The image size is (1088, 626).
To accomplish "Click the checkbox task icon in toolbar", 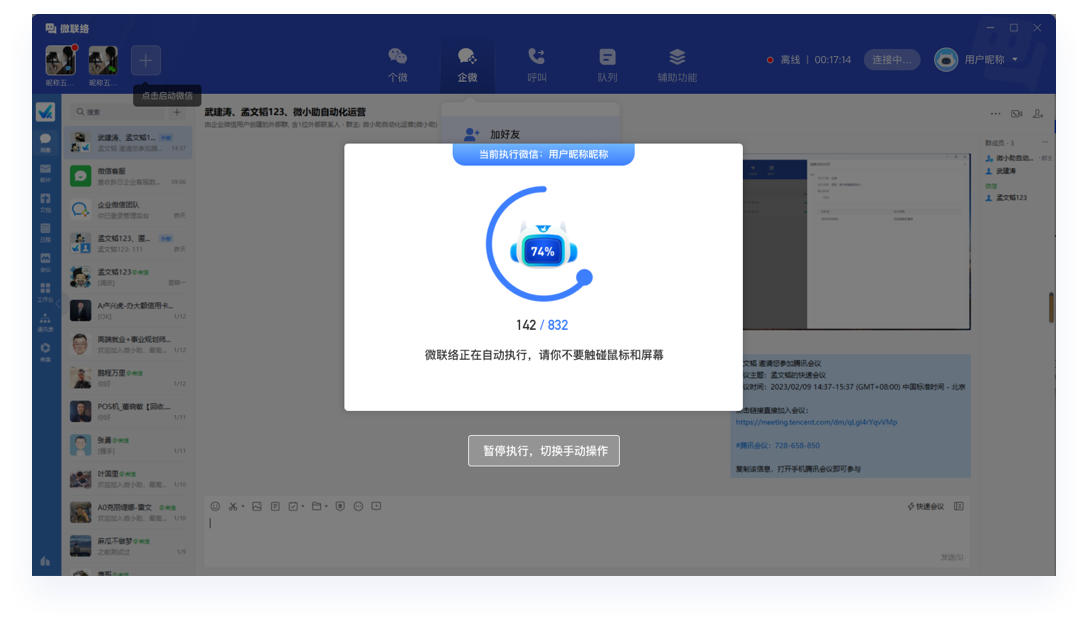I will click(x=293, y=507).
